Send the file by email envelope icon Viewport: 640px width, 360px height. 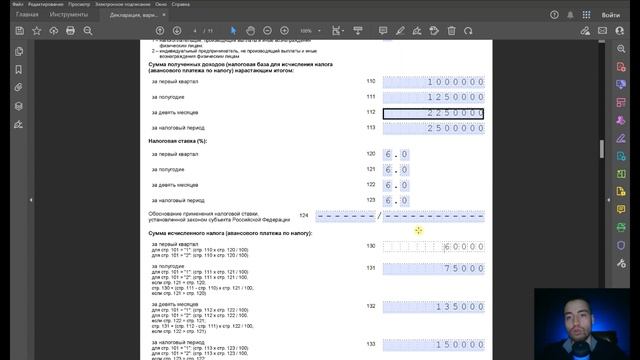(602, 31)
